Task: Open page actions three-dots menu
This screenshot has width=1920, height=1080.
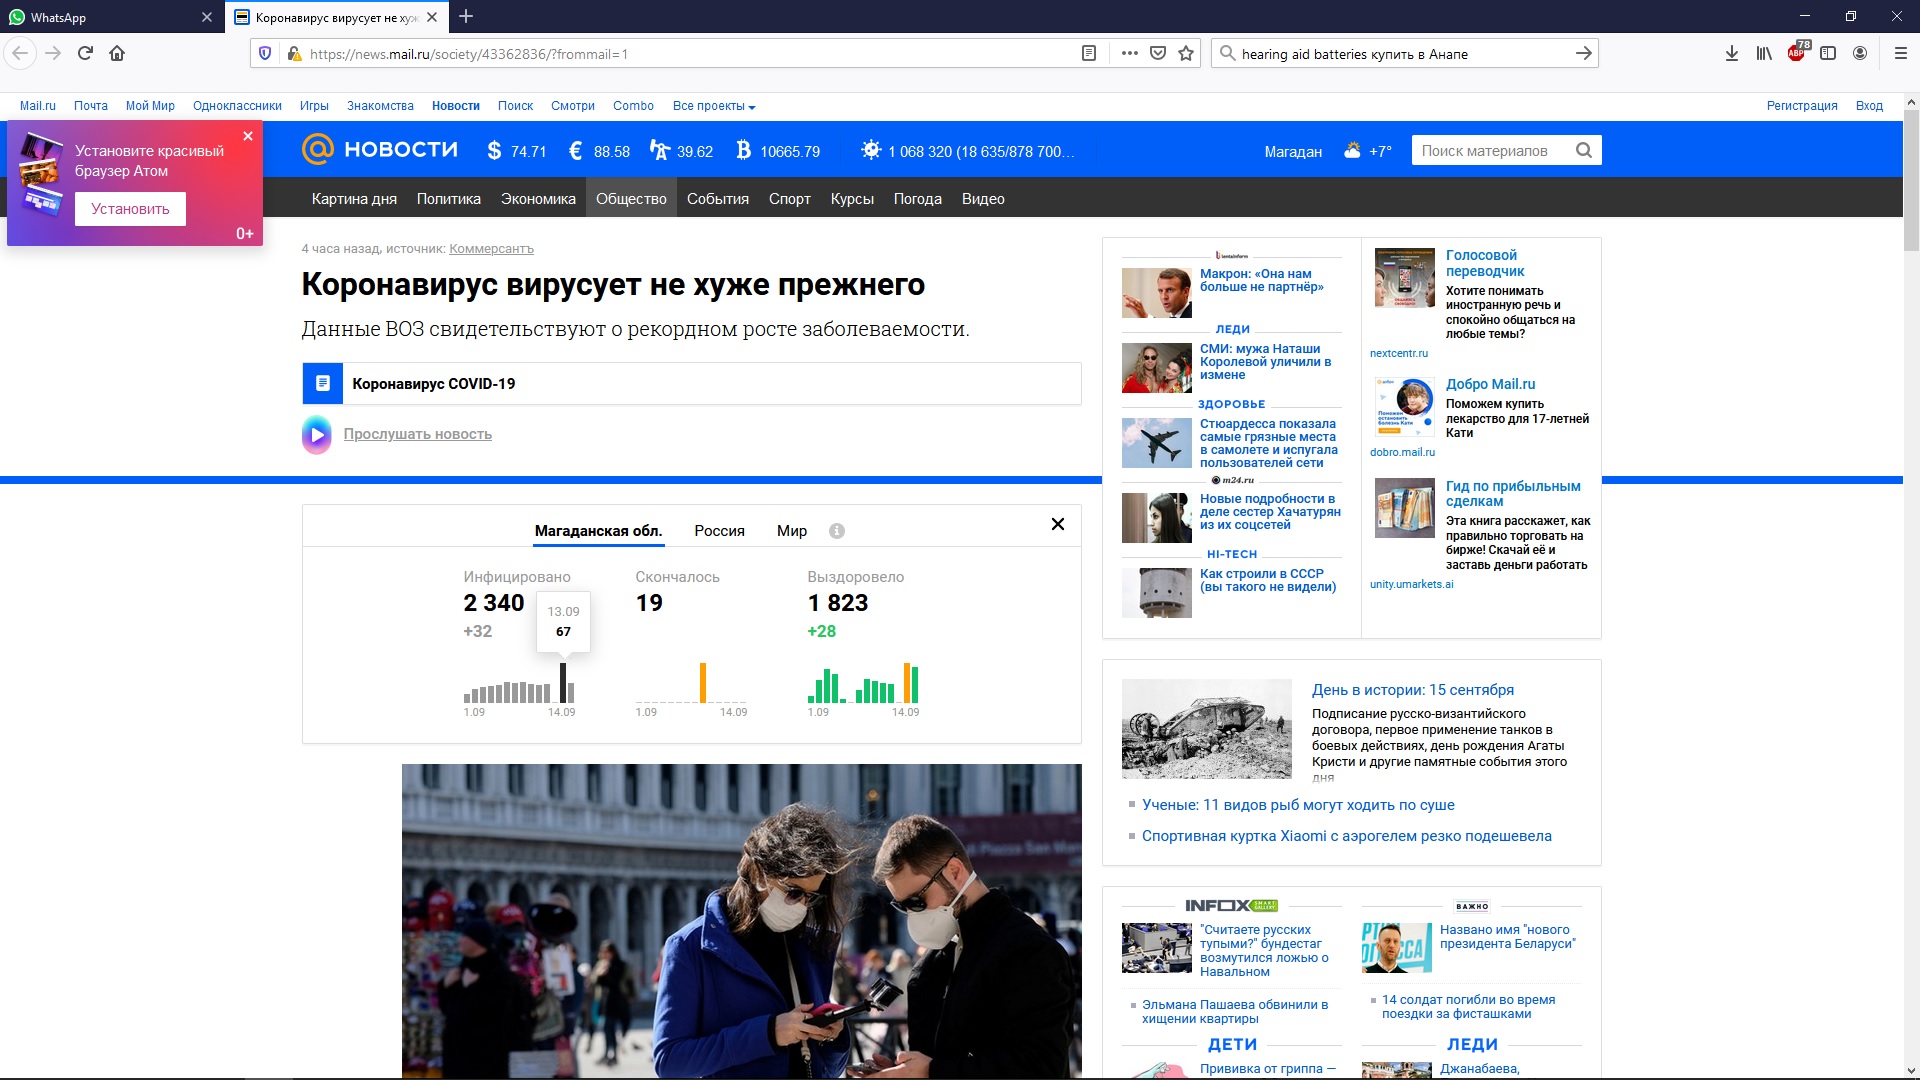Action: (x=1129, y=54)
